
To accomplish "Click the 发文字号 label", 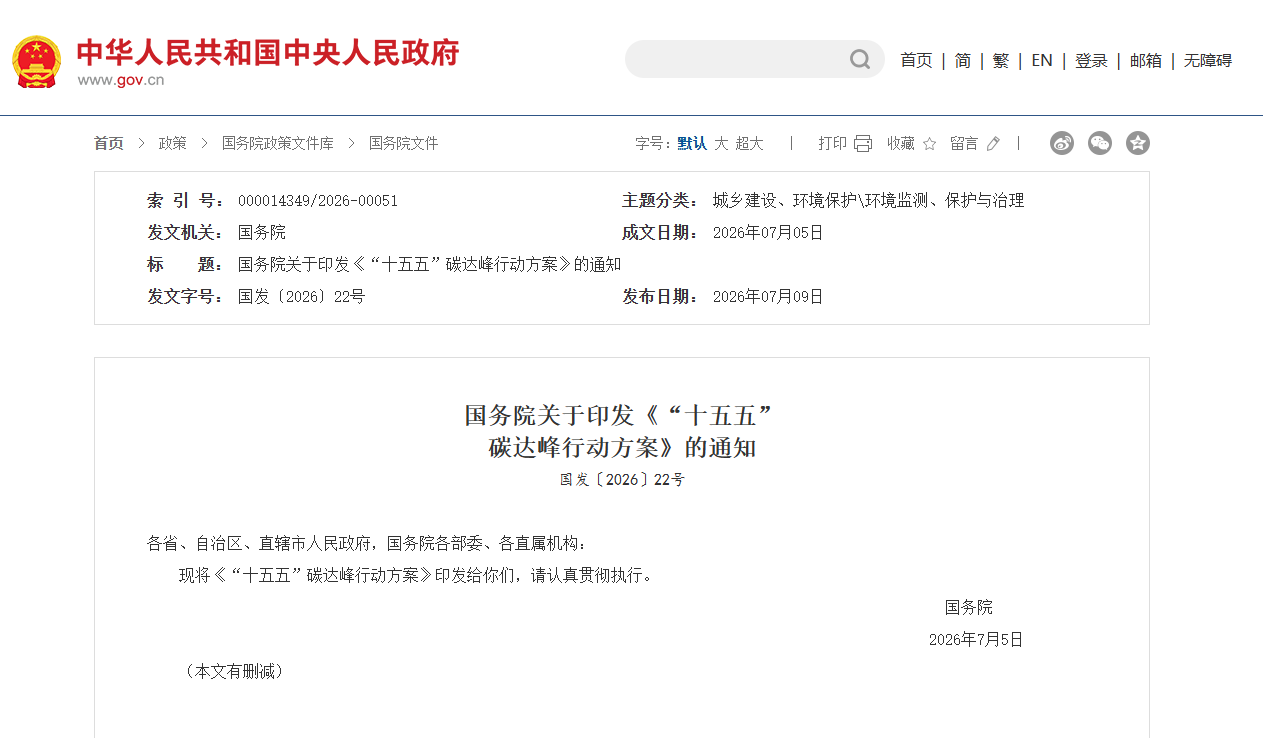I will point(186,297).
